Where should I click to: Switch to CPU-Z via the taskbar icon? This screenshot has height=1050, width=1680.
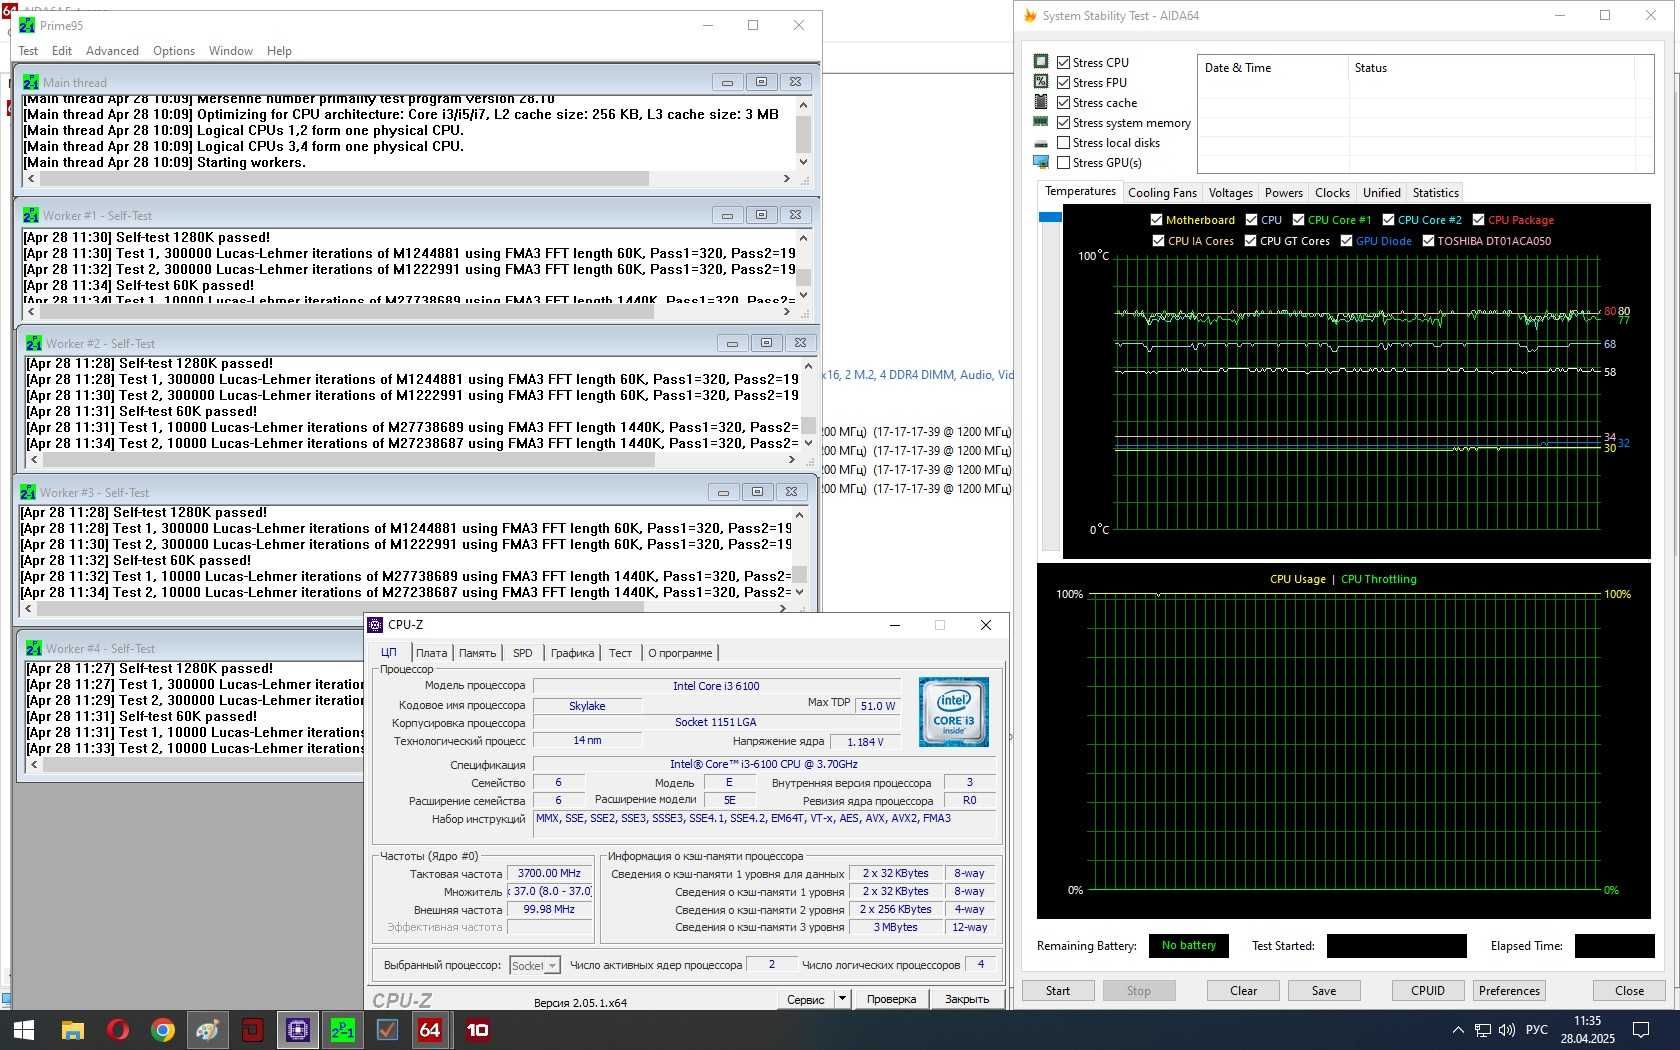tap(297, 1029)
